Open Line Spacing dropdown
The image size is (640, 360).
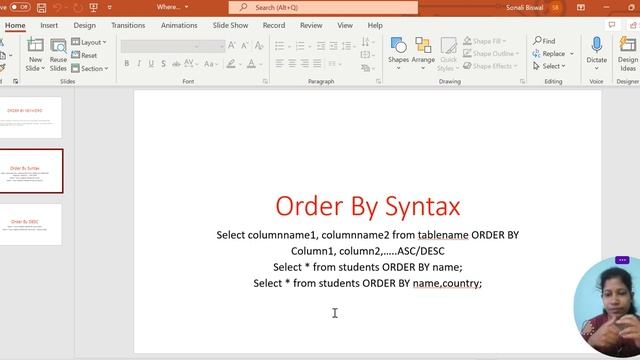[348, 46]
